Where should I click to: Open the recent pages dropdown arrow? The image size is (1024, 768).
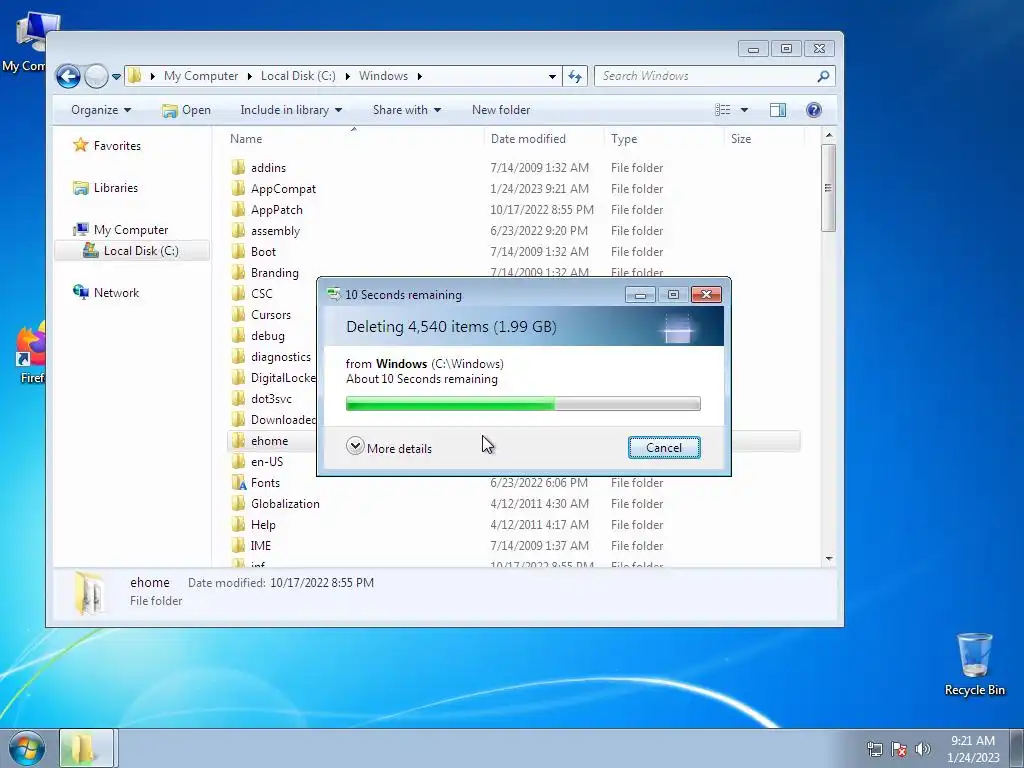point(116,76)
